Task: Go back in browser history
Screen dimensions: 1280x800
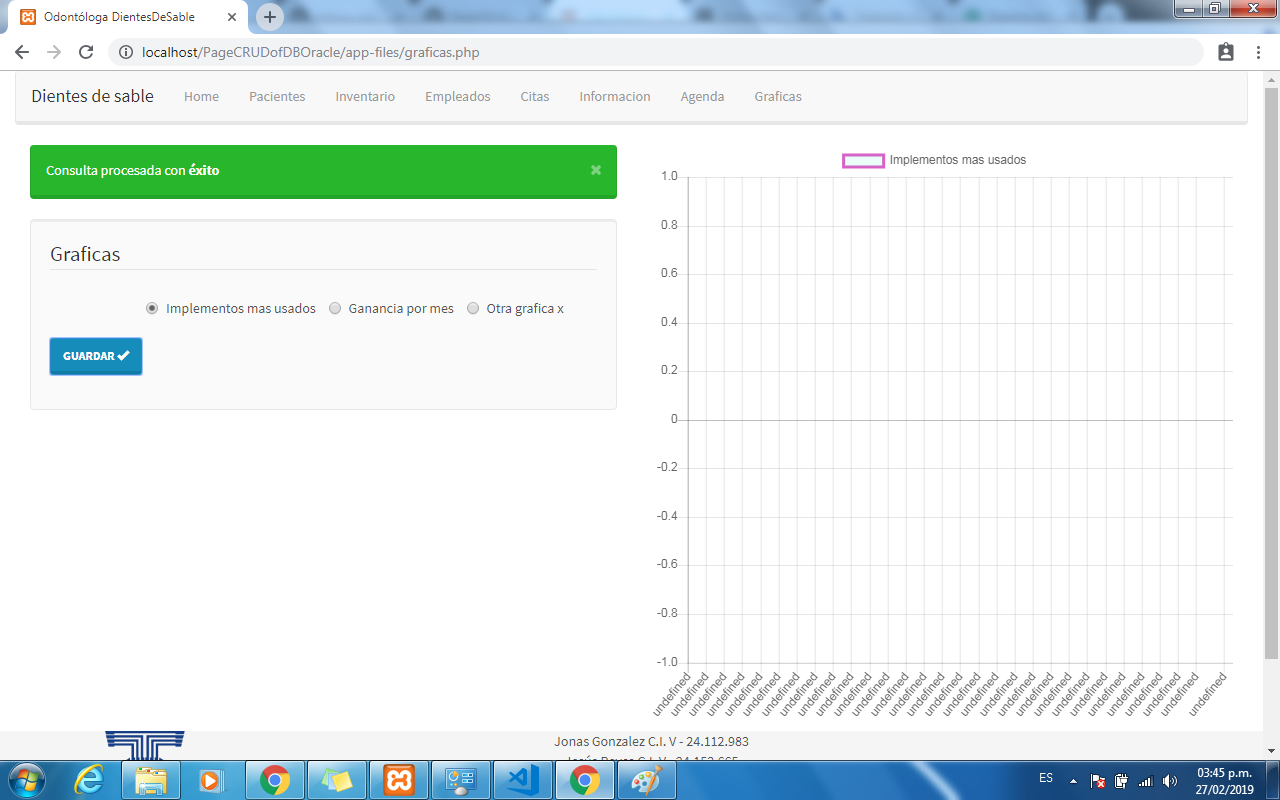Action: pyautogui.click(x=22, y=52)
